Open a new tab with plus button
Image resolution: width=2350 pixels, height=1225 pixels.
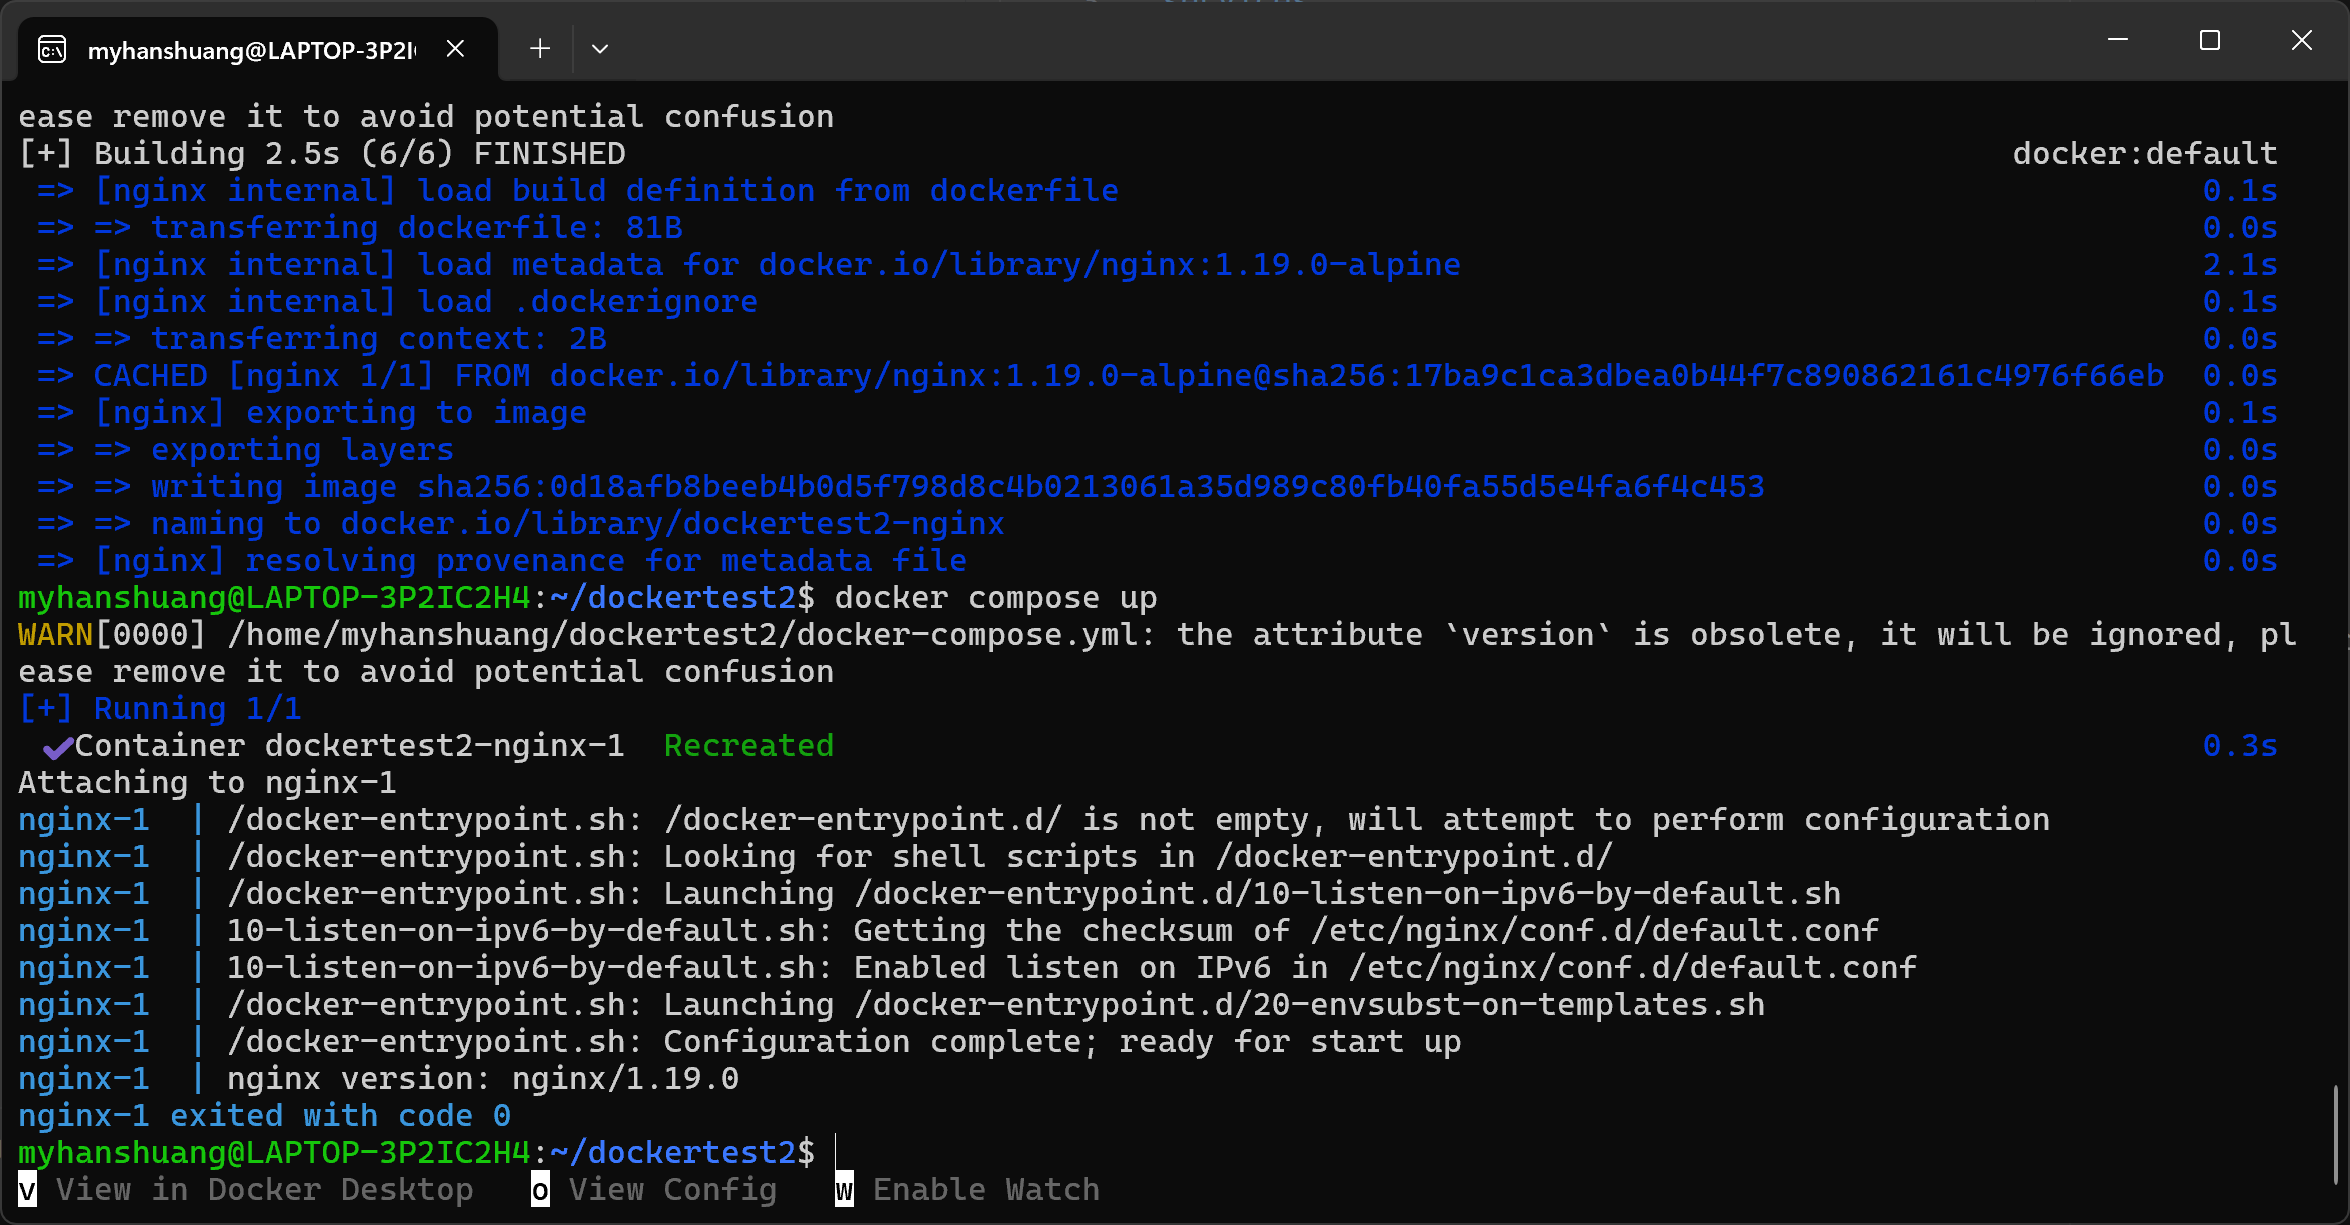click(x=540, y=48)
